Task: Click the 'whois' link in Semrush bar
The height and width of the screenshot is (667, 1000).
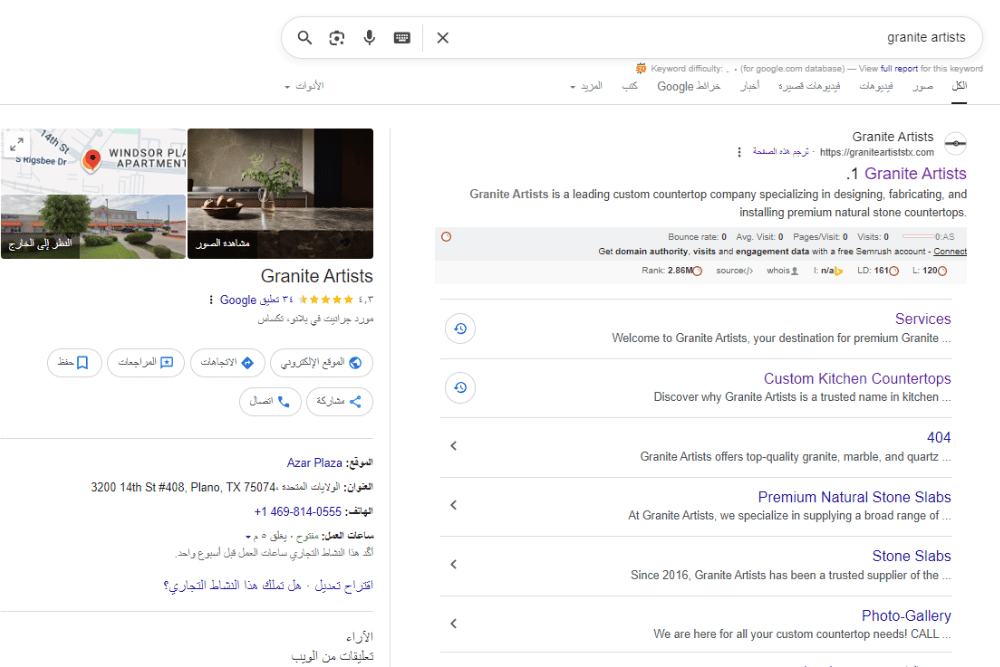Action: click(x=782, y=271)
